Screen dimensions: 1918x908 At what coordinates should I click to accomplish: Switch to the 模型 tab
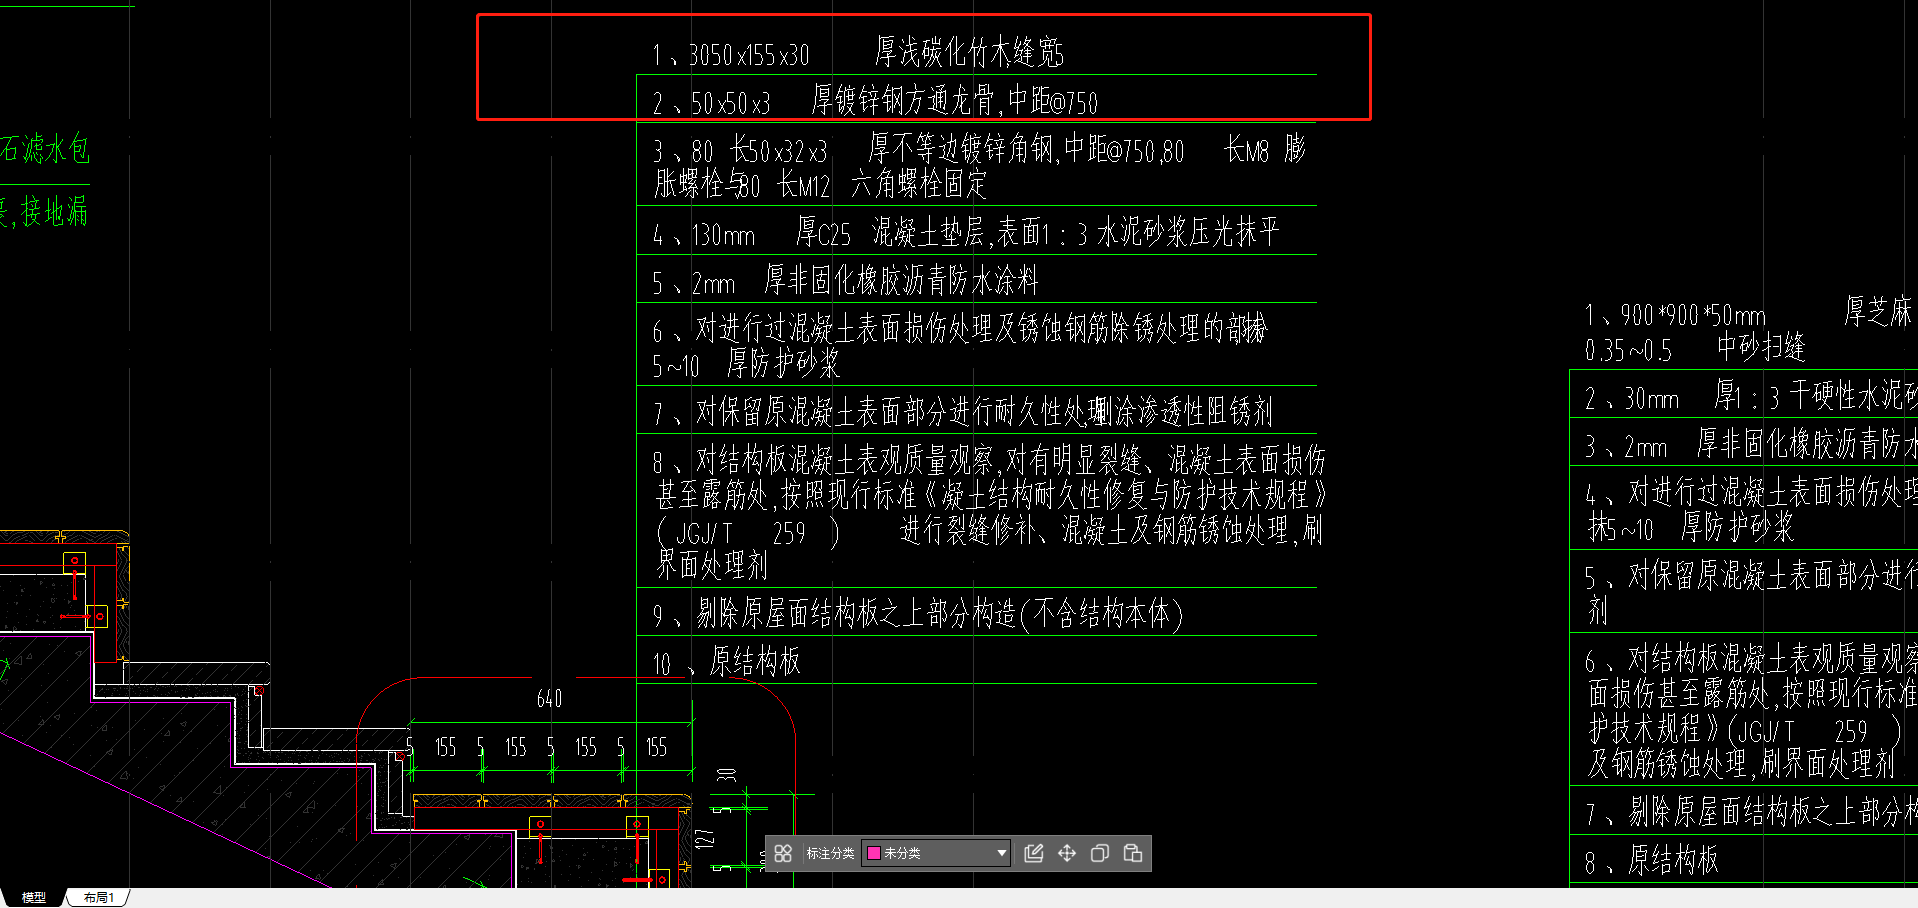click(34, 898)
